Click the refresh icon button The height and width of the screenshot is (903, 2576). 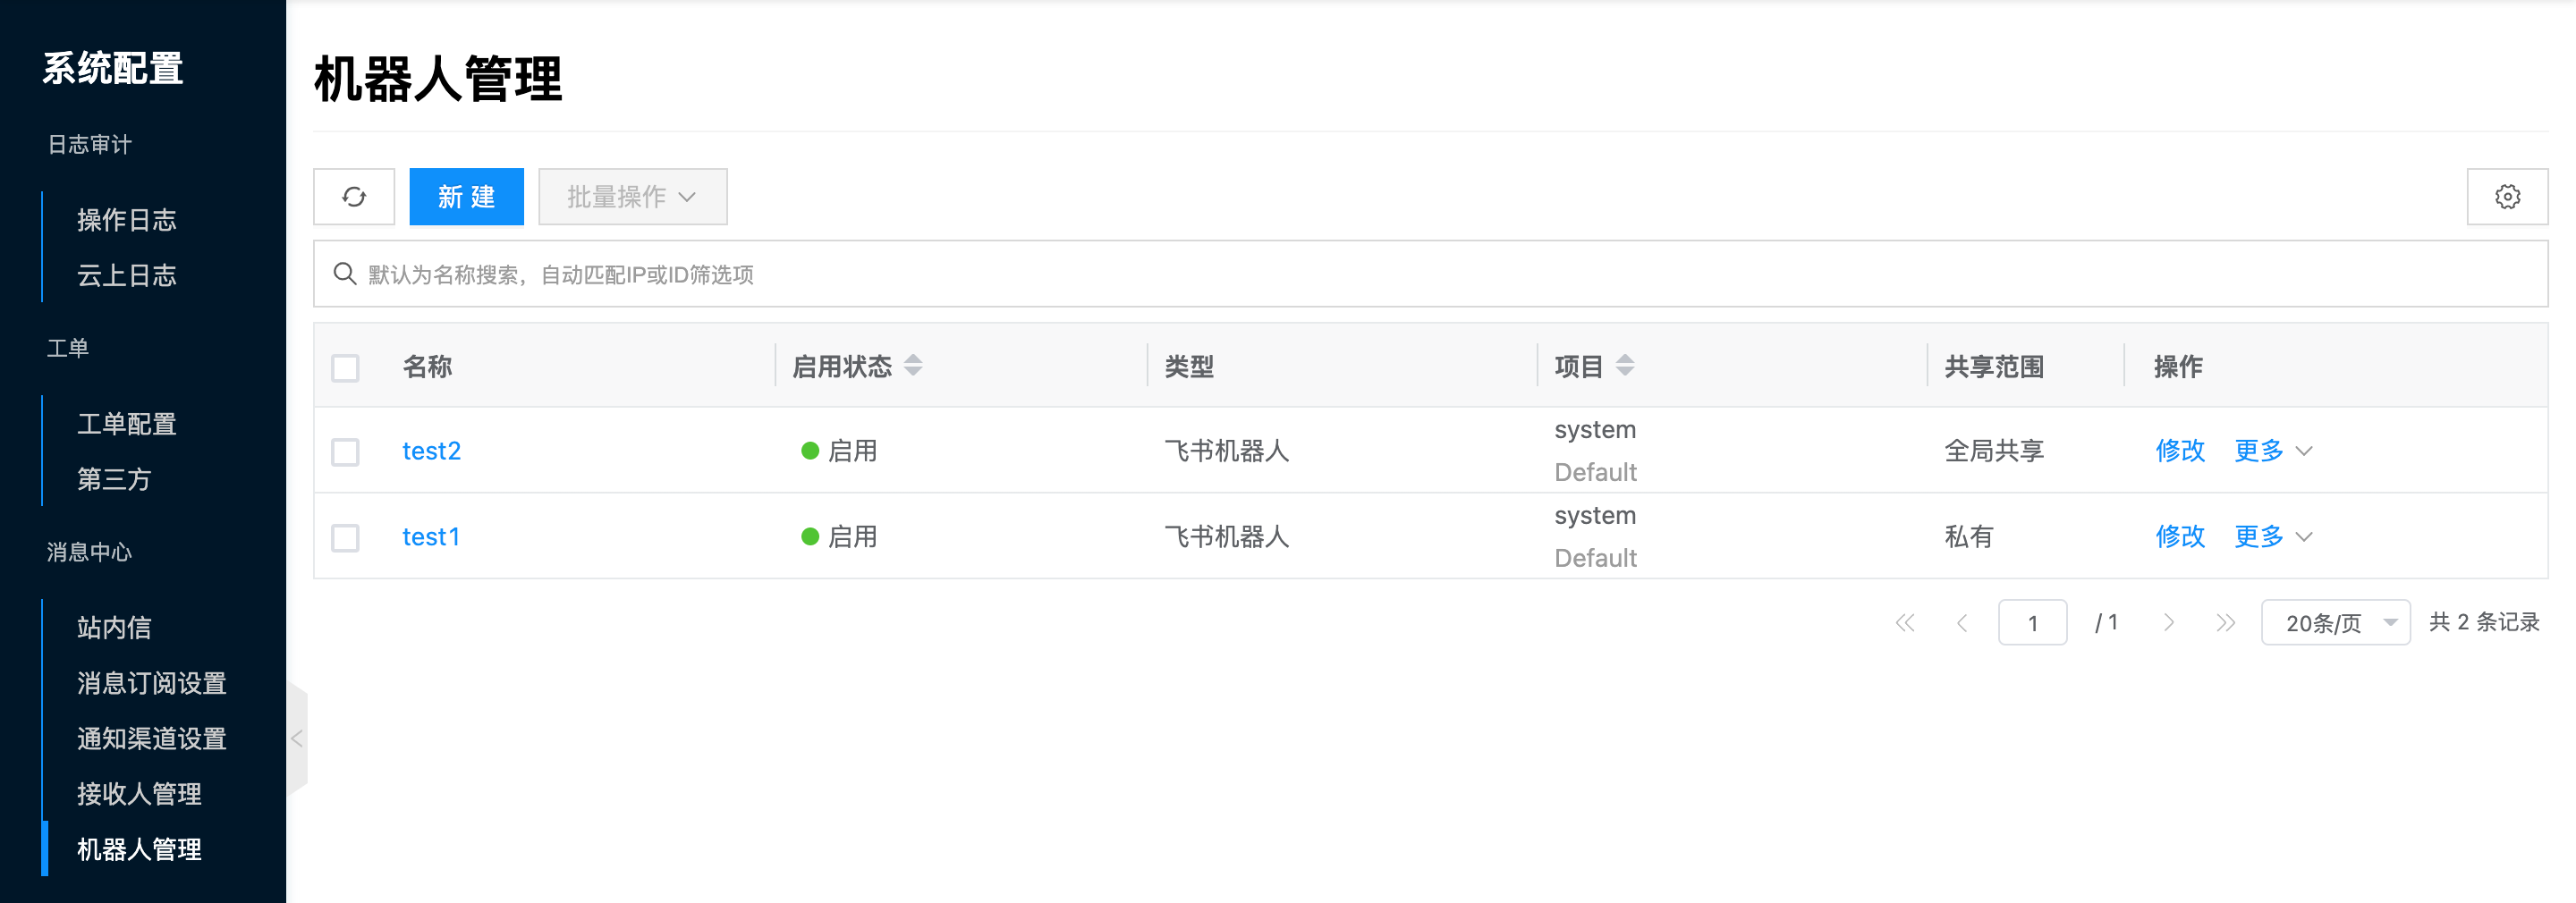pos(354,197)
